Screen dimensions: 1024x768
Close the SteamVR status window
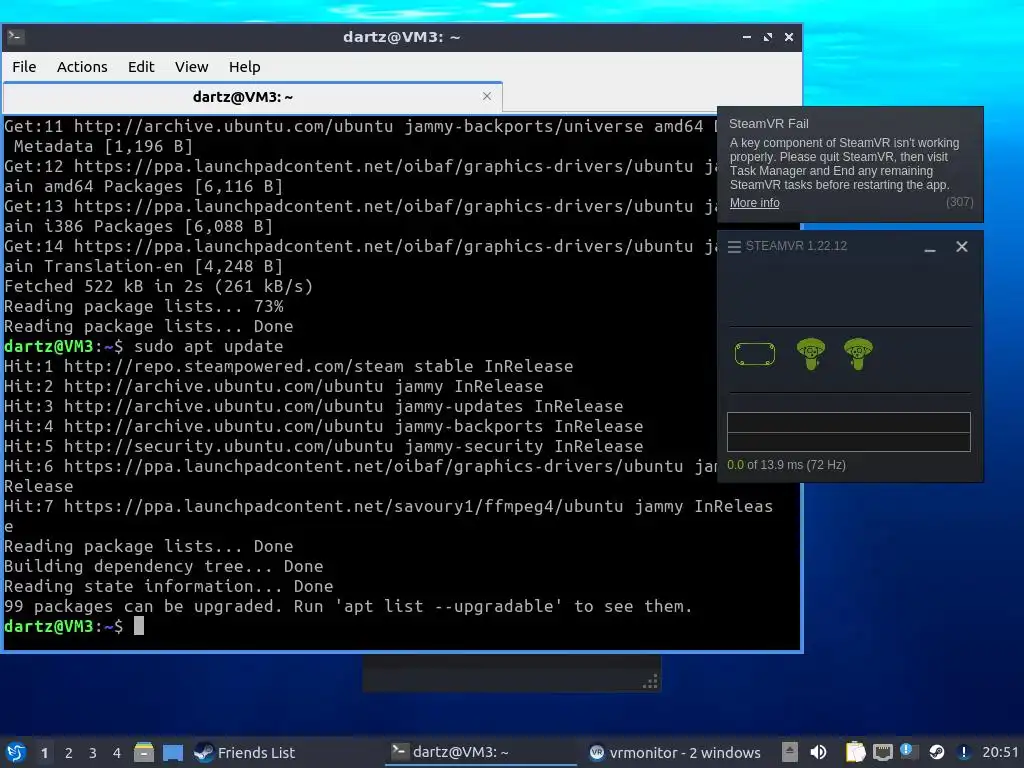click(x=962, y=247)
